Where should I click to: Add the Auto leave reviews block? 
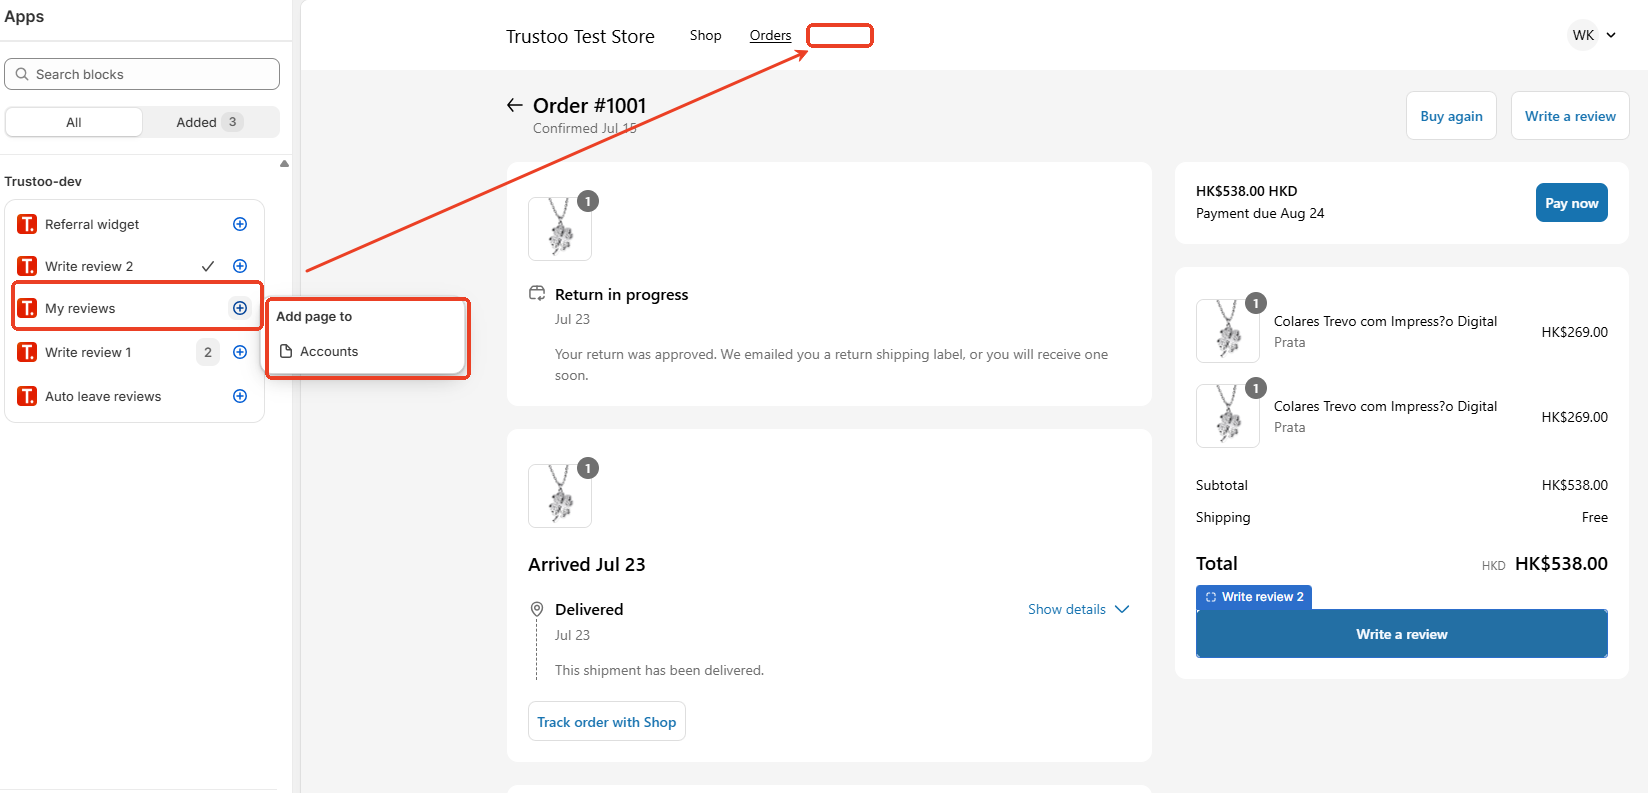coord(240,396)
